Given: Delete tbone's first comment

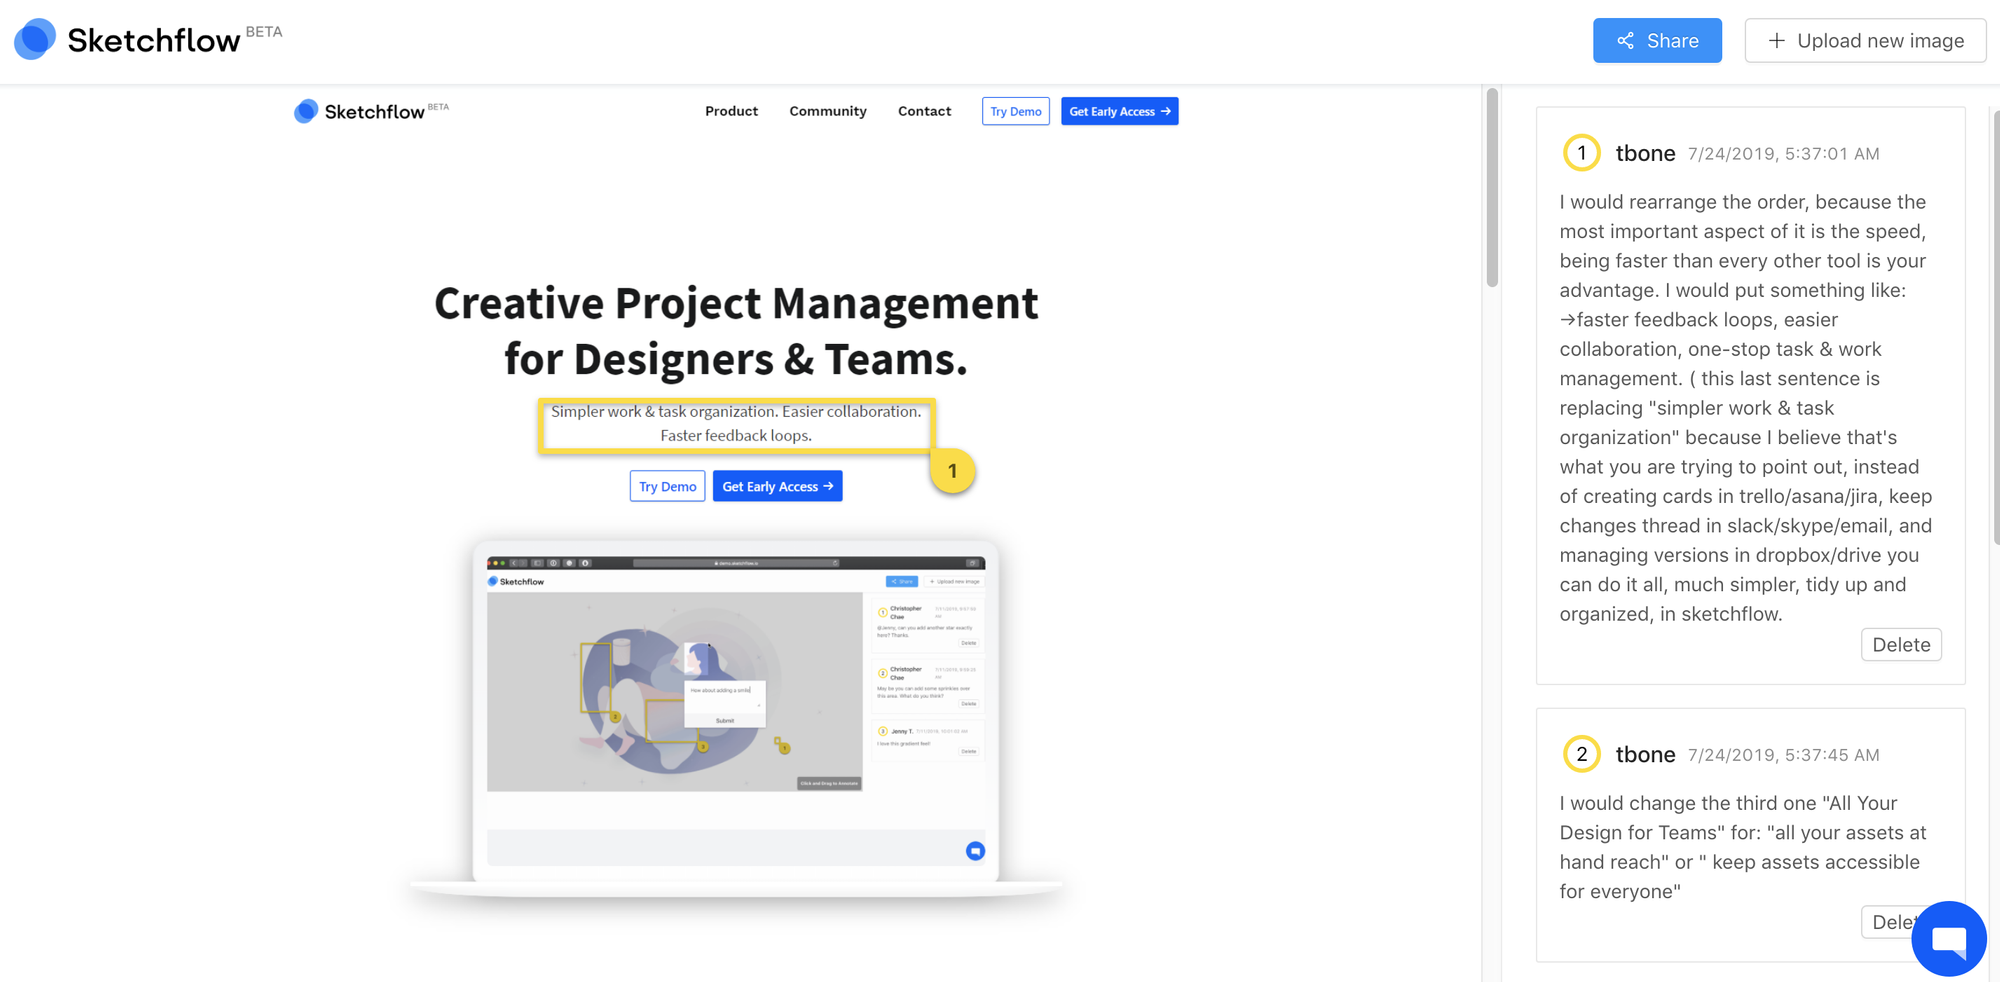Looking at the screenshot, I should (x=1901, y=645).
